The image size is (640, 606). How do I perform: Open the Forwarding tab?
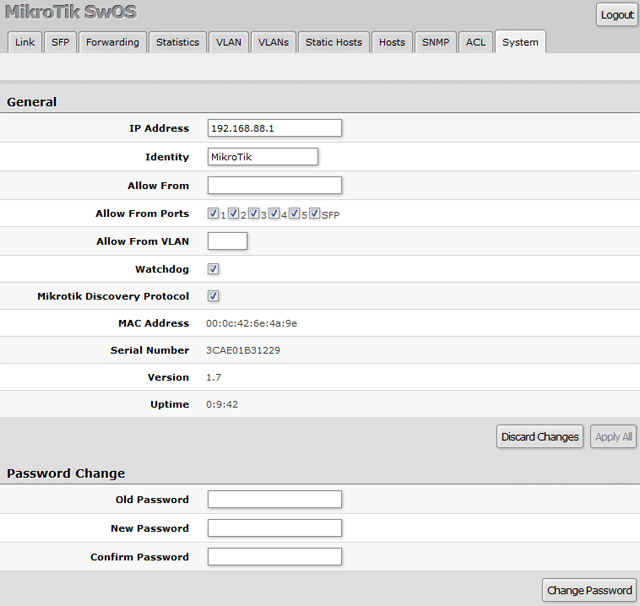pyautogui.click(x=112, y=42)
